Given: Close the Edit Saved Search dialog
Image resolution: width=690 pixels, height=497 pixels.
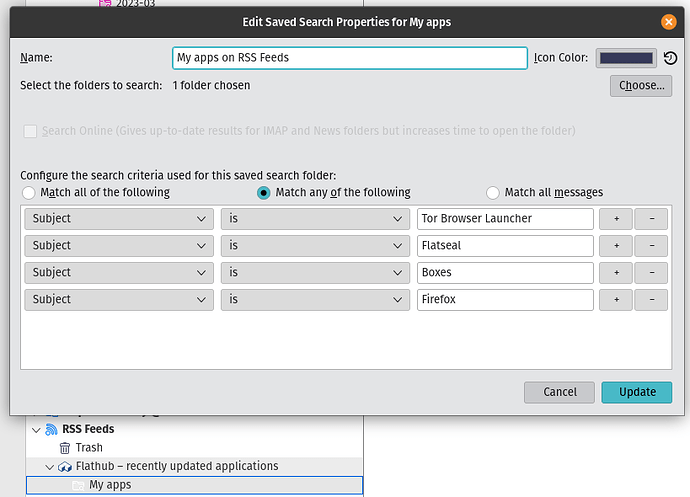Looking at the screenshot, I should click(x=668, y=22).
